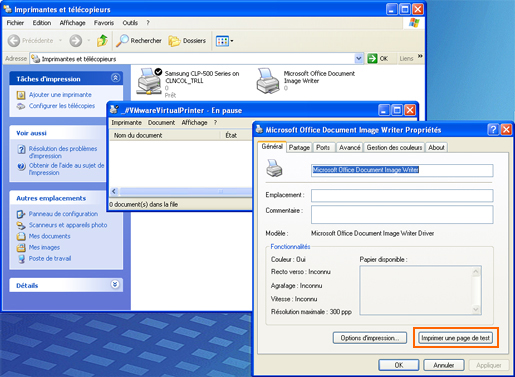The image size is (515, 377).
Task: Click Options d'impression button
Action: (x=370, y=338)
